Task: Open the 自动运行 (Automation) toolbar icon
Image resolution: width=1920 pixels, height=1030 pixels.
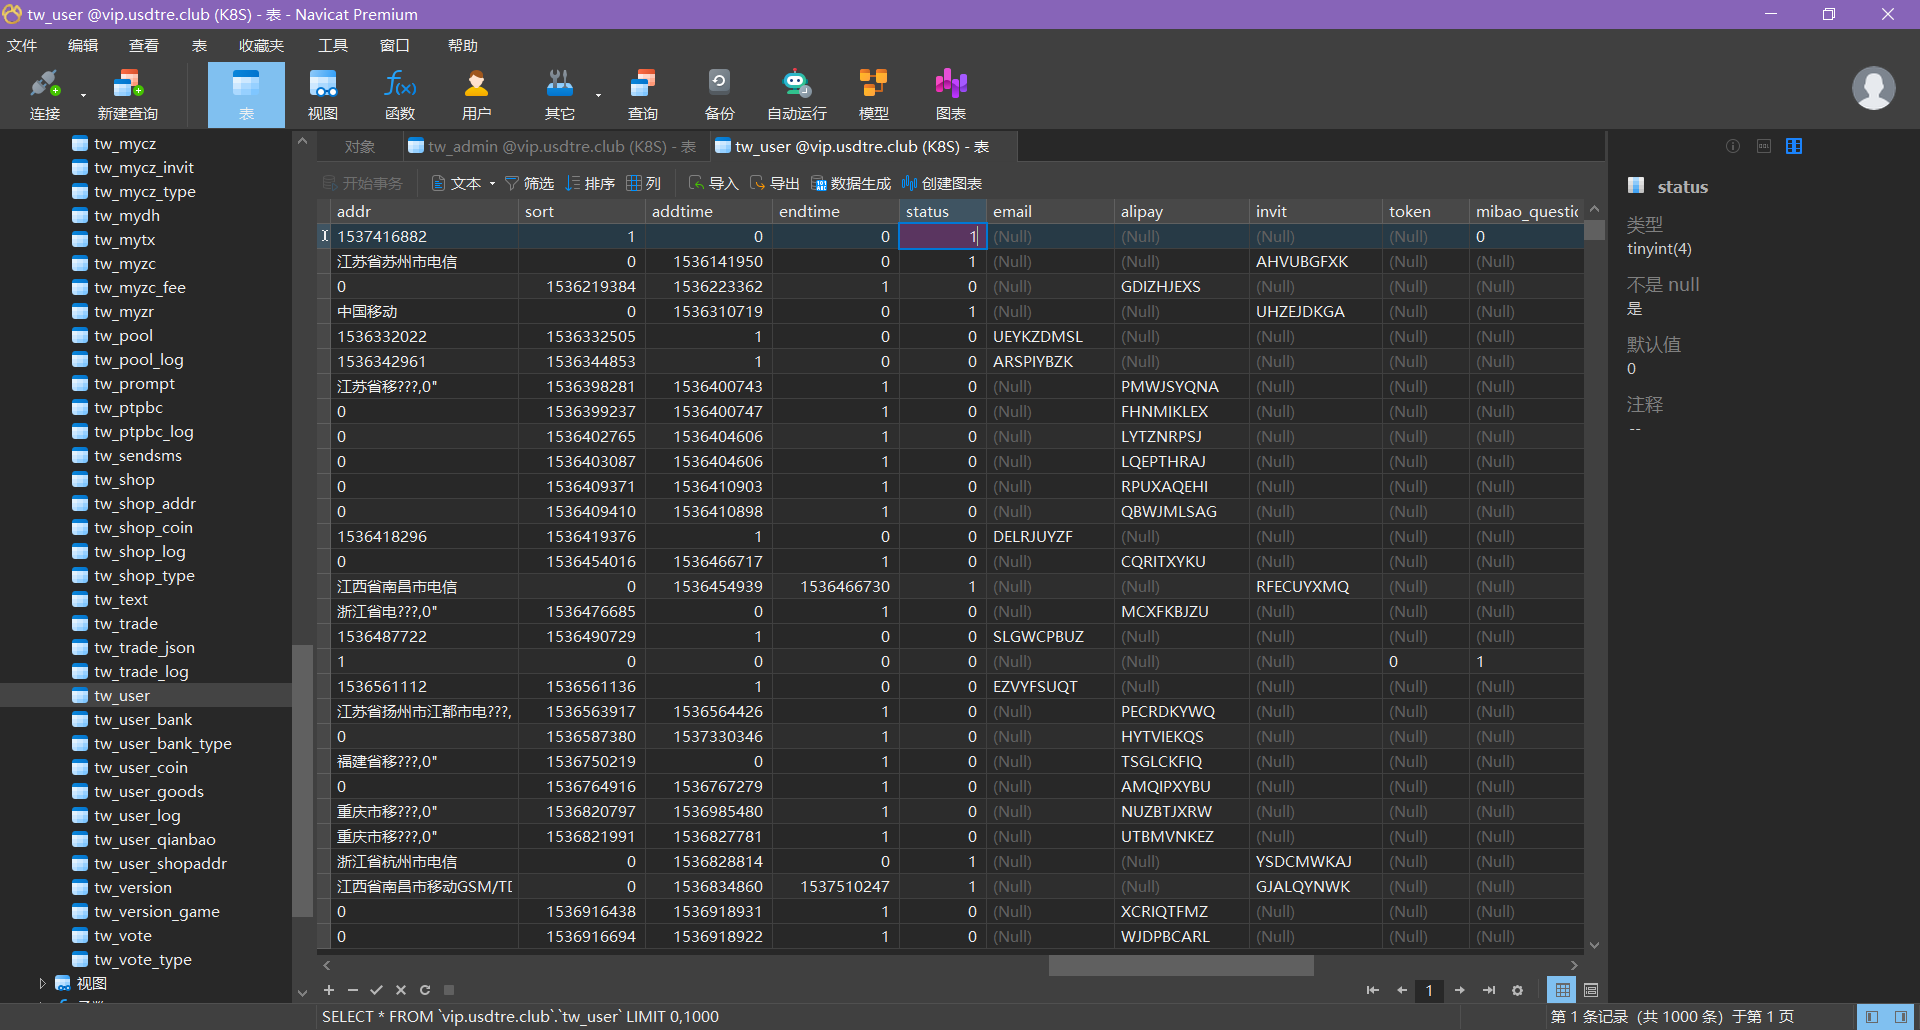Action: tap(797, 95)
